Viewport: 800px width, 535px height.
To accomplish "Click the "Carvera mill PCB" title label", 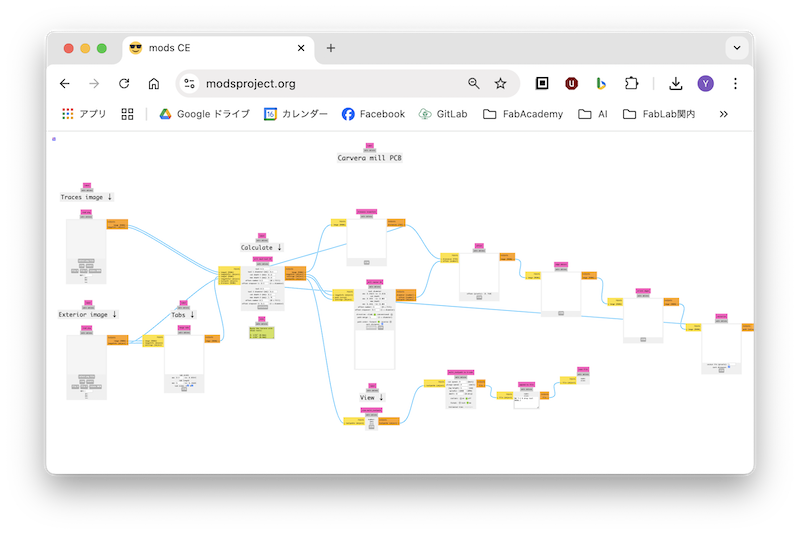I will click(369, 158).
